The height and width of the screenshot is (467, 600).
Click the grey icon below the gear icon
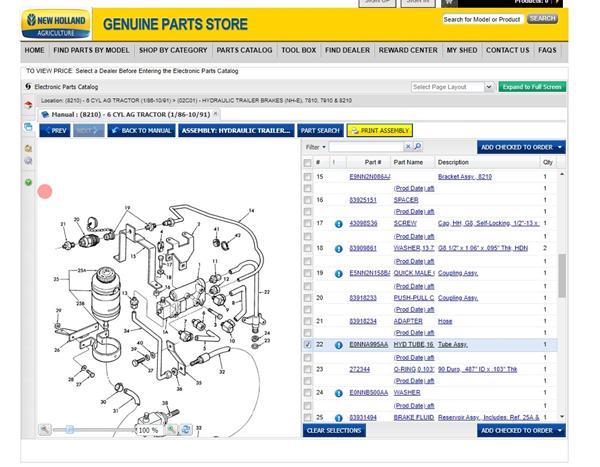click(28, 161)
